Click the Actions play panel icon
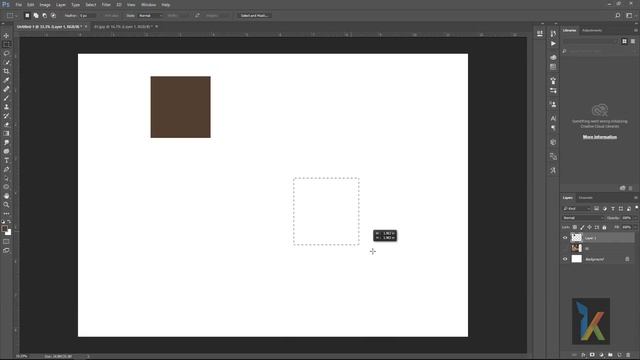This screenshot has height=360, width=640. pyautogui.click(x=553, y=43)
